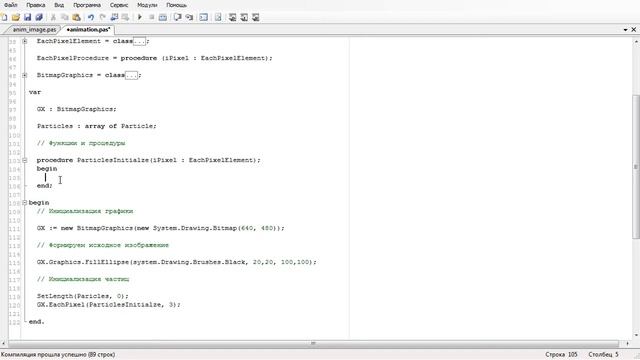Place cursor on the 'var' keyword line
Image resolution: width=640 pixels, height=360 pixels.
[35, 92]
